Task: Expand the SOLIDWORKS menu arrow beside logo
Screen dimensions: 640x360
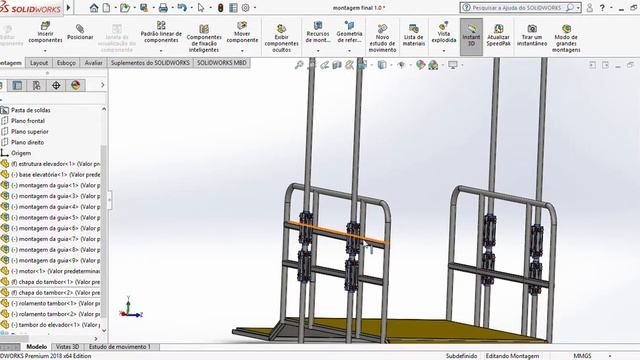Action: coord(68,8)
